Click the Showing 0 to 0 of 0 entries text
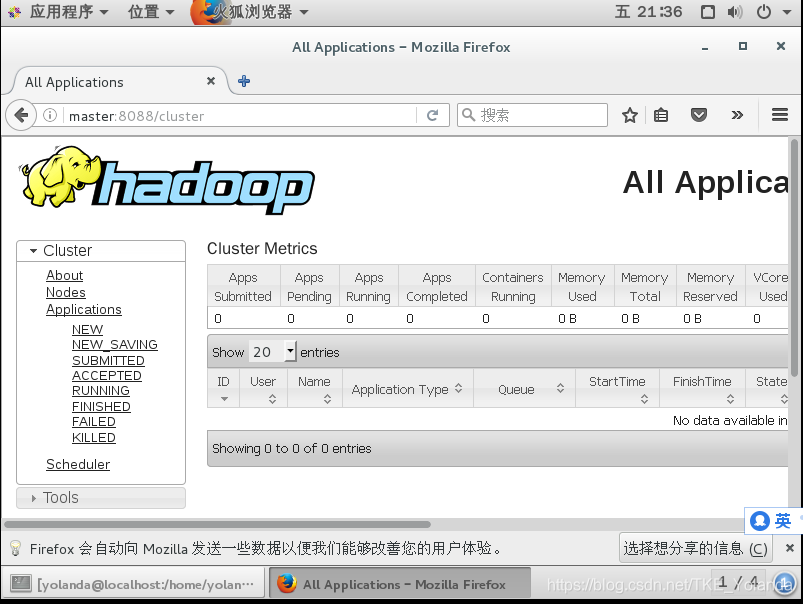 292,448
